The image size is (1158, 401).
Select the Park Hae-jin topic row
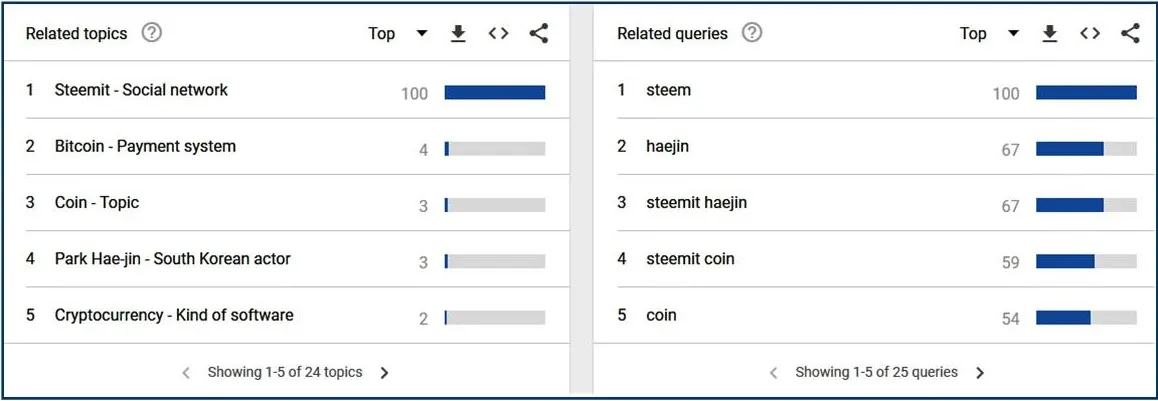coord(285,259)
